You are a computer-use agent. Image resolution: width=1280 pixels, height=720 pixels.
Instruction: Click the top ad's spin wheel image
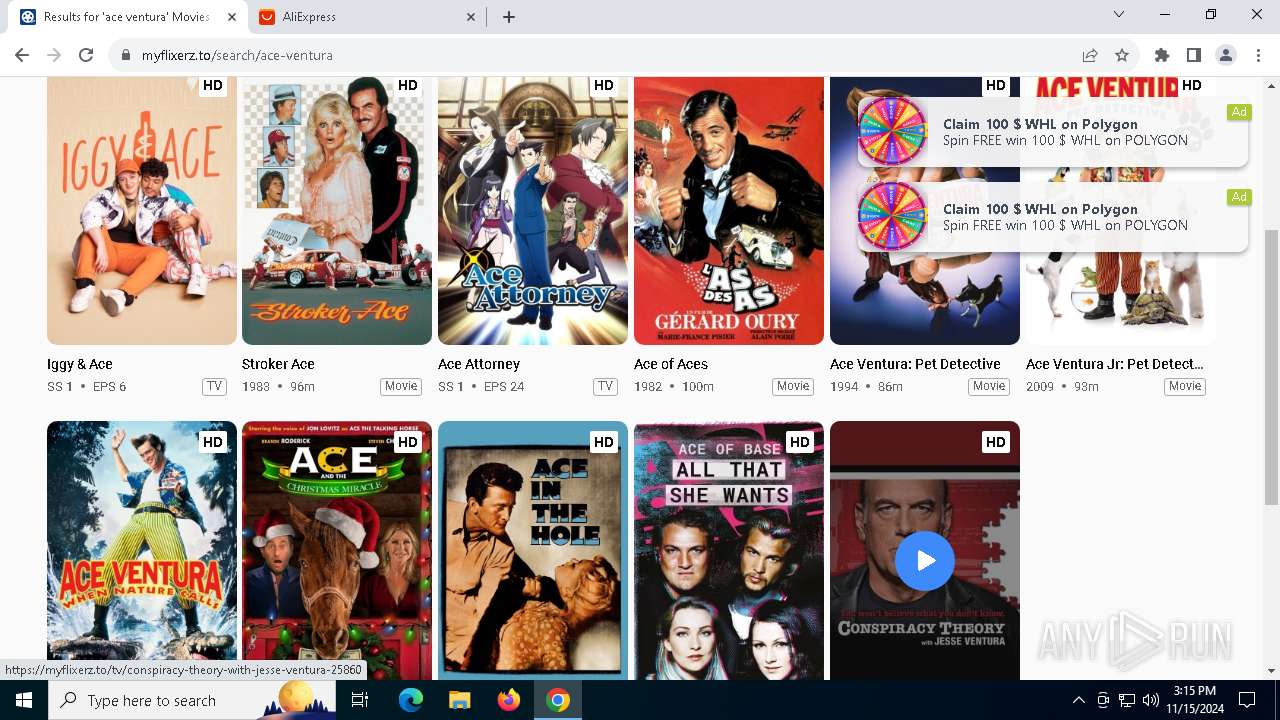[892, 131]
